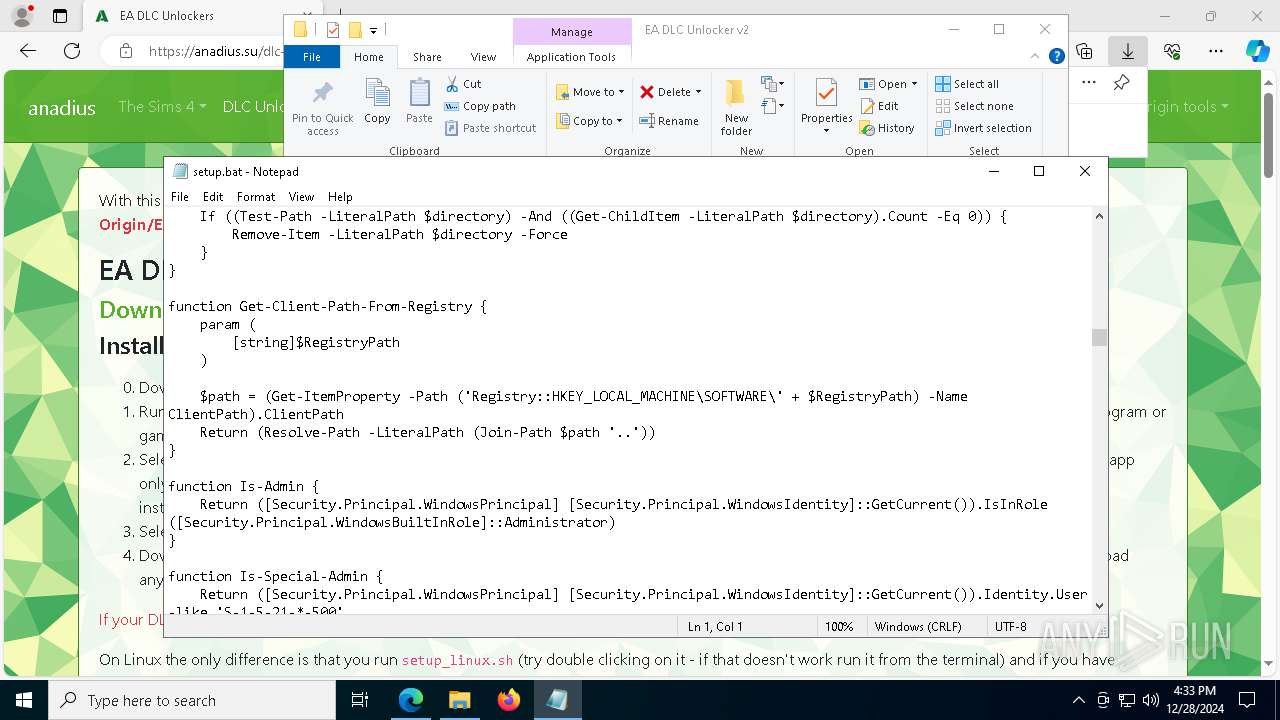Open the Edge profile avatar

22,16
